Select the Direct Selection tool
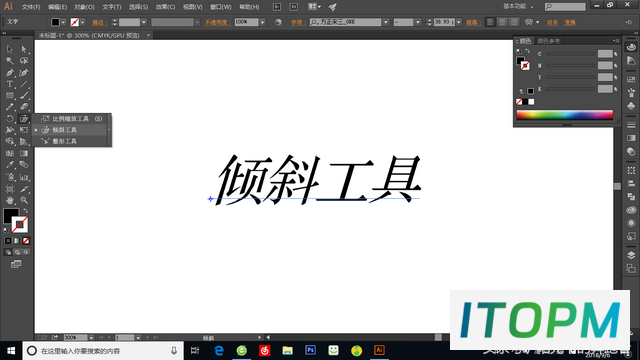 click(24, 49)
